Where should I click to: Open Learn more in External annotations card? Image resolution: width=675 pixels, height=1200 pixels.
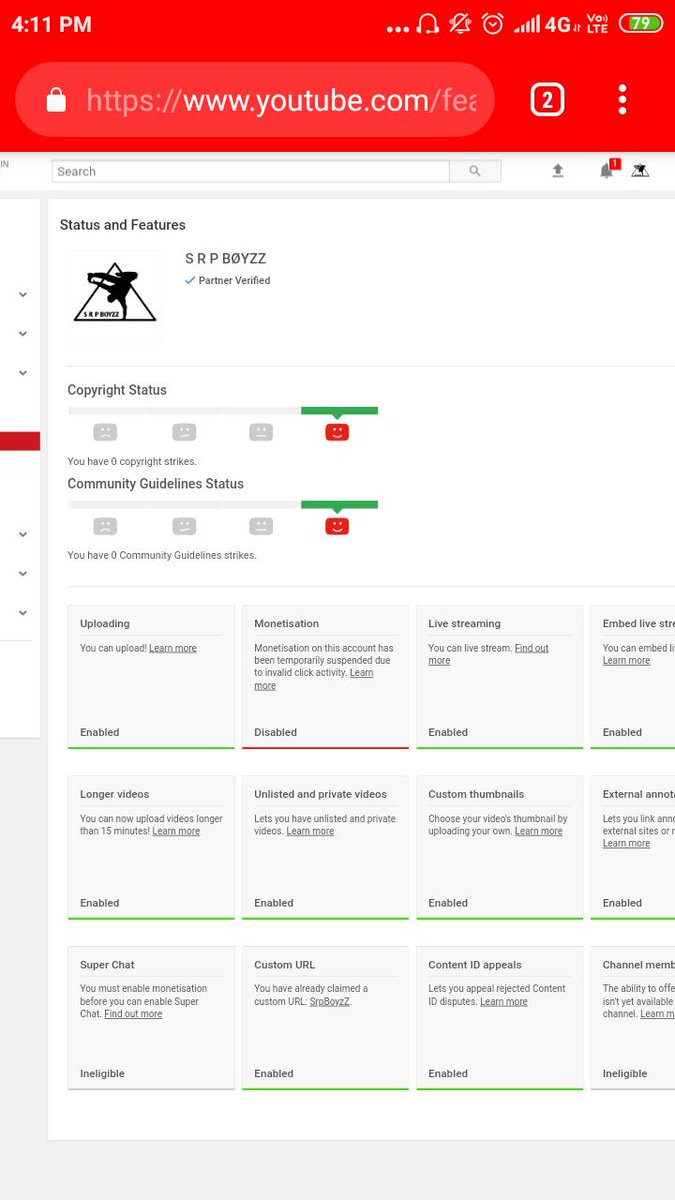tap(626, 843)
